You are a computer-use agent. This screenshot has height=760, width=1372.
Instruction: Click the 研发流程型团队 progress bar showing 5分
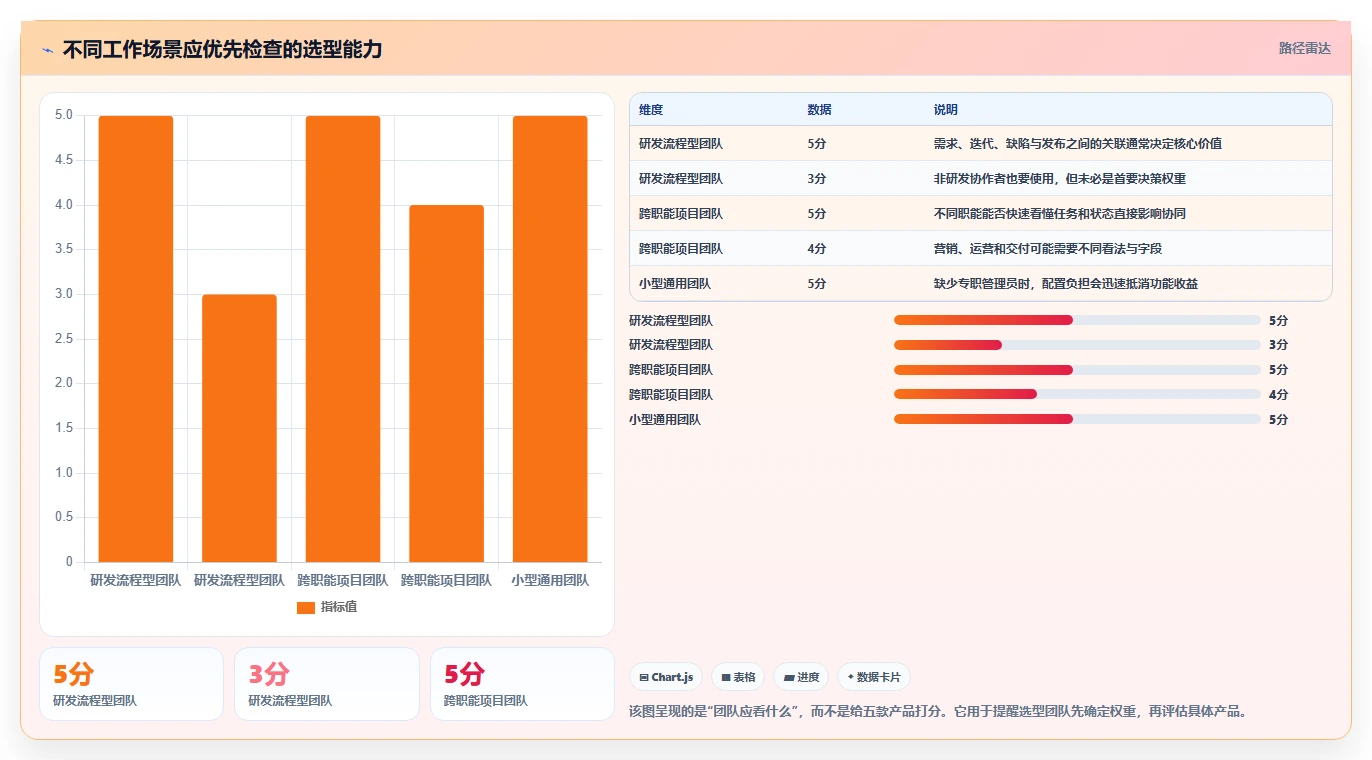click(1077, 320)
